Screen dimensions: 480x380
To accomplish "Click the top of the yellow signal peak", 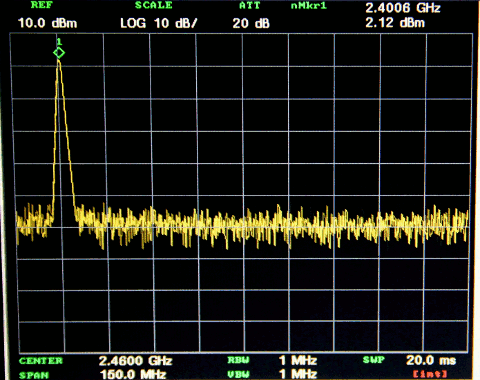I will click(x=59, y=61).
